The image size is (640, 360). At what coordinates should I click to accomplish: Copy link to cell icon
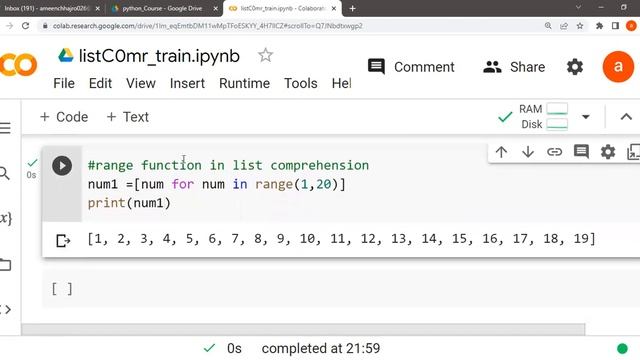click(554, 152)
